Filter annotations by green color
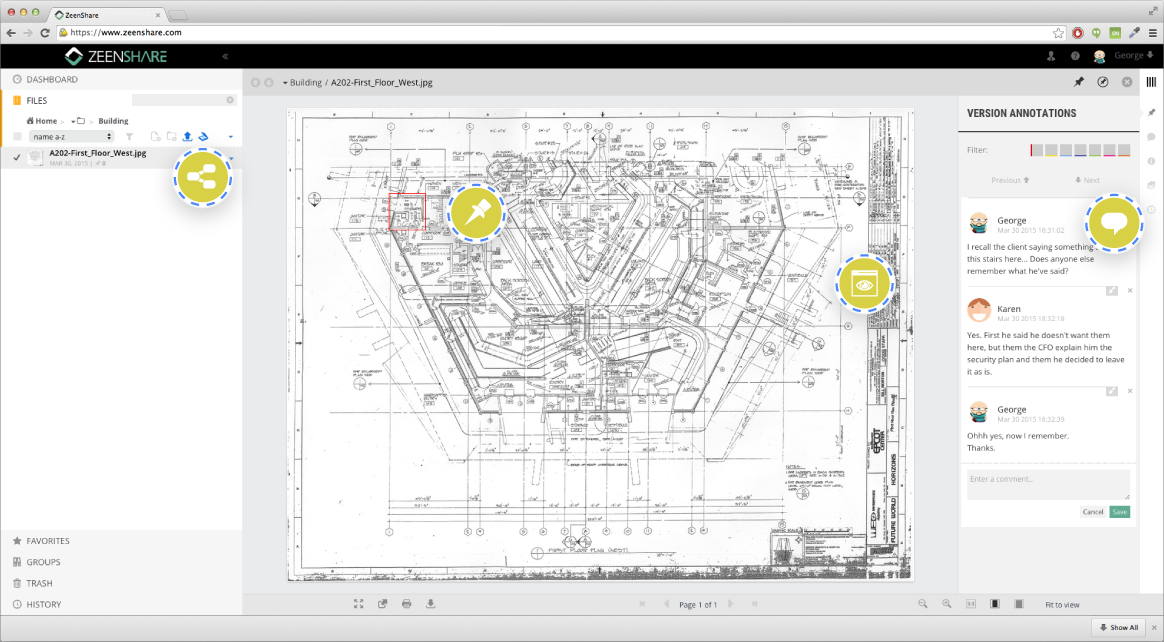 (x=1095, y=150)
